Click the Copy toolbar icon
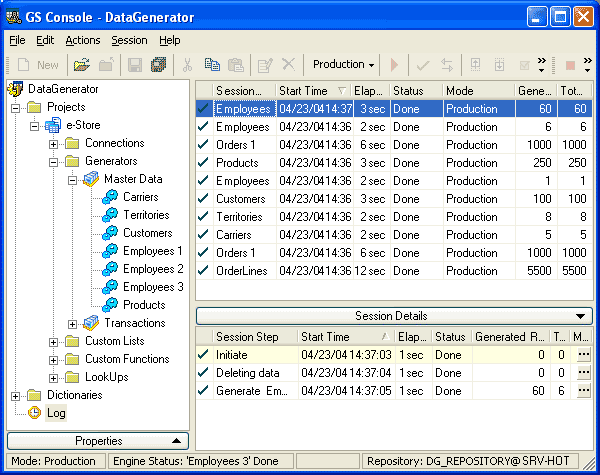The width and height of the screenshot is (600, 475). (x=211, y=65)
